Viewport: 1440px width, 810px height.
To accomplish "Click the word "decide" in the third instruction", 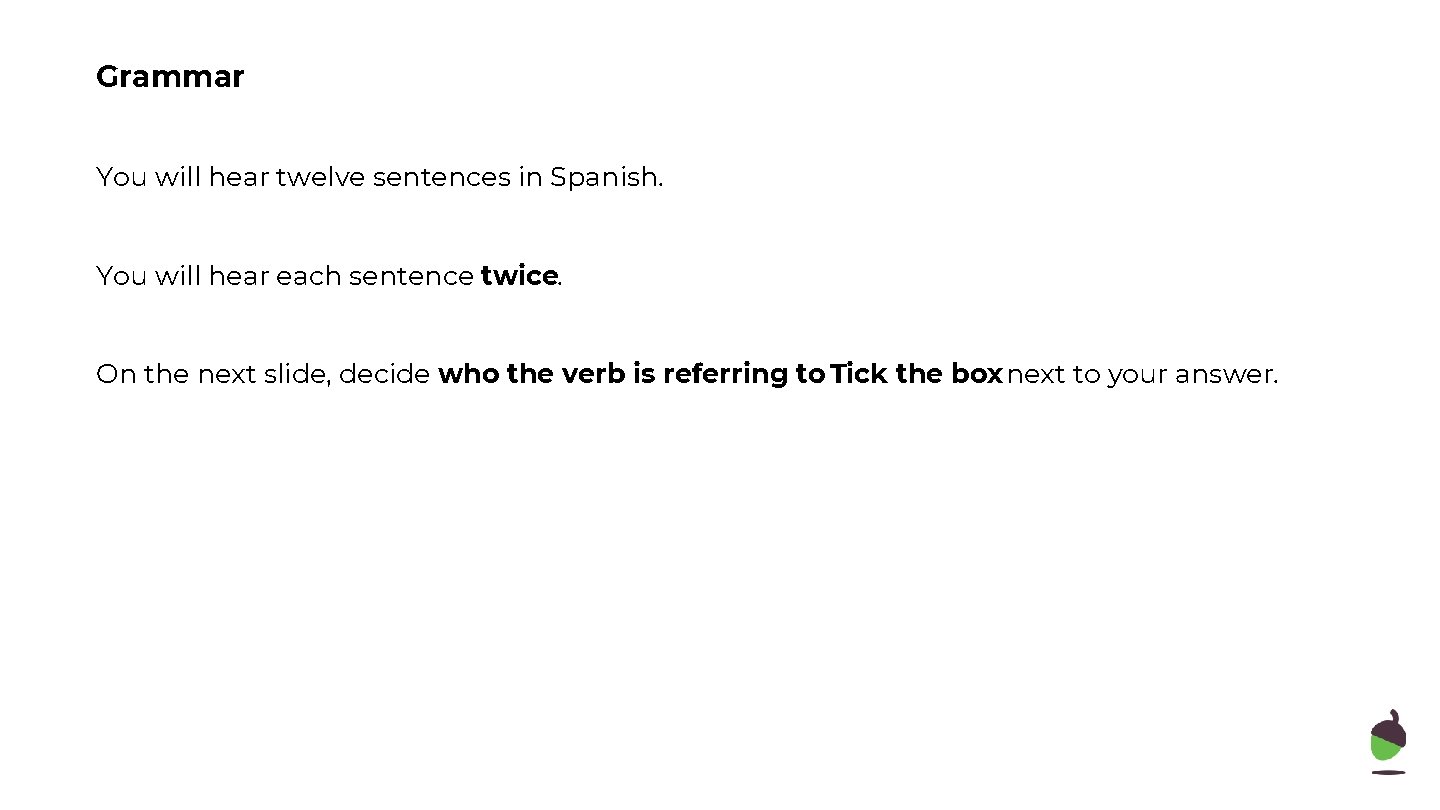I will tap(385, 374).
